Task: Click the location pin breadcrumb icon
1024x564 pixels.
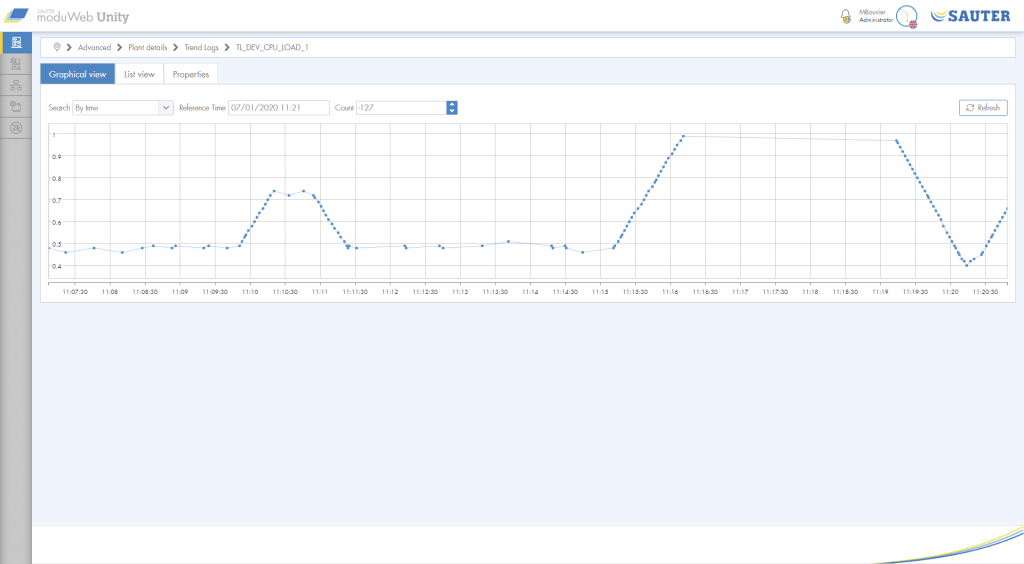Action: (57, 47)
